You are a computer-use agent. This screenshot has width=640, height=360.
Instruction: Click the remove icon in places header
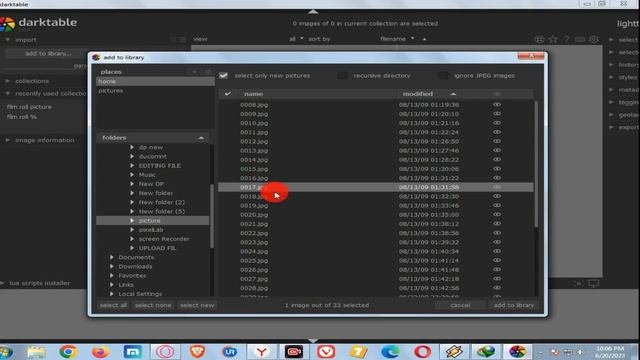tap(208, 71)
